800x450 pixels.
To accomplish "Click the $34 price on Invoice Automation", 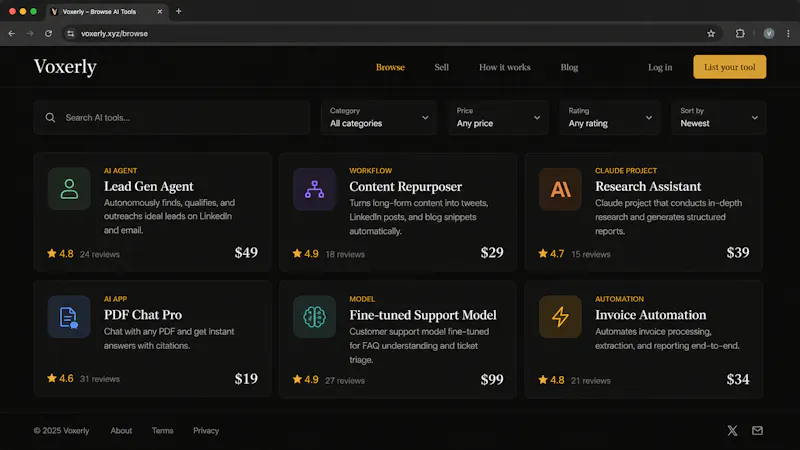I will [738, 380].
